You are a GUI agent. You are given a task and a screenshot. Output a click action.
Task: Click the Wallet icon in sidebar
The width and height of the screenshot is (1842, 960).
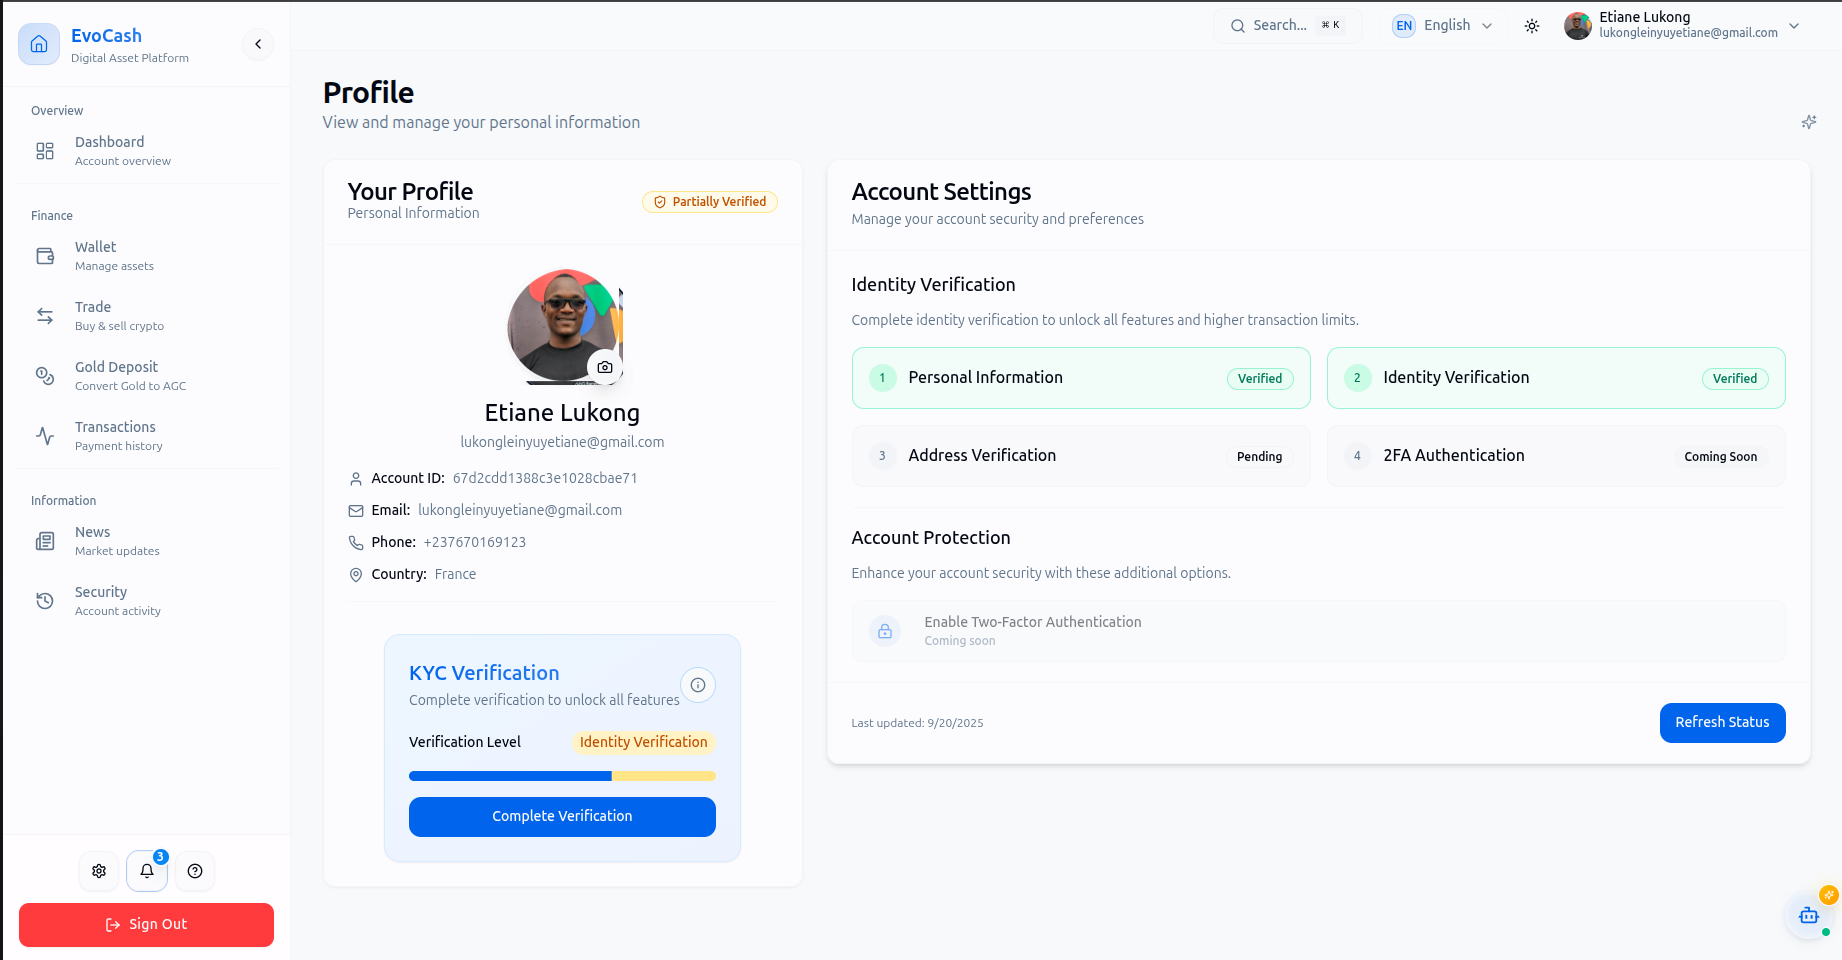(x=45, y=256)
